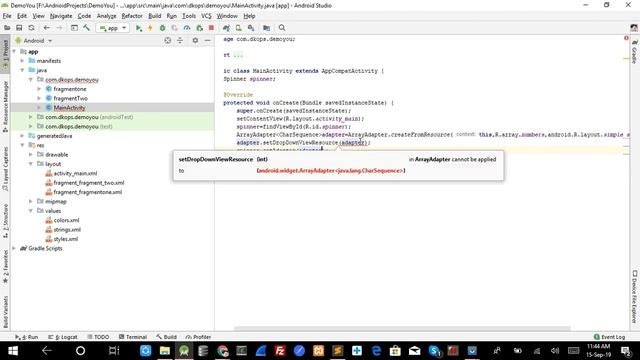
Task: Search everywhere with magnifier icon
Action: click(282, 28)
